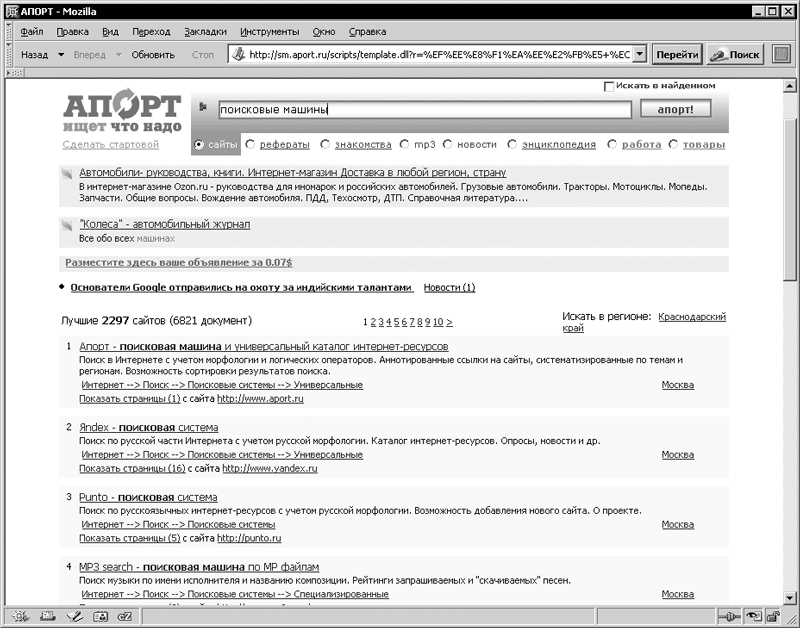The height and width of the screenshot is (628, 800).
Task: Click the security padlock icon in status bar
Action: [x=772, y=617]
